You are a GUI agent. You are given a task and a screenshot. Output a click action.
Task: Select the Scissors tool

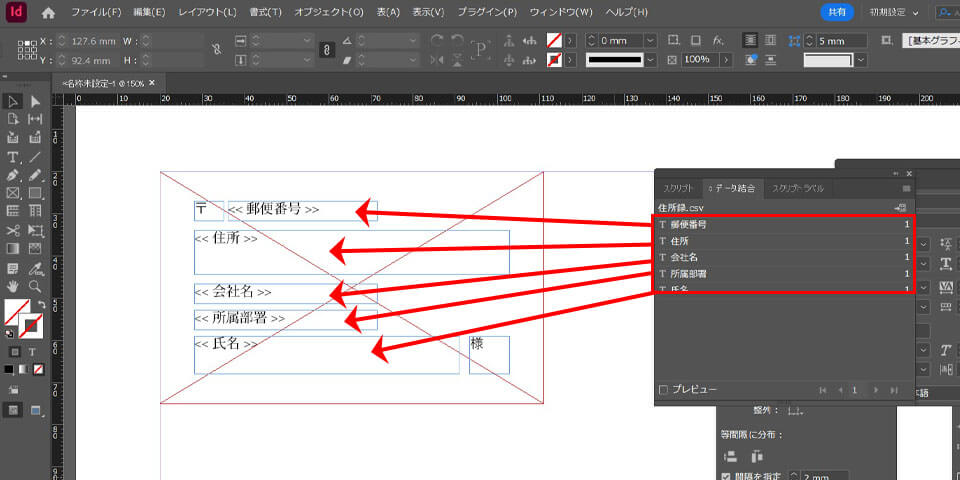click(13, 229)
